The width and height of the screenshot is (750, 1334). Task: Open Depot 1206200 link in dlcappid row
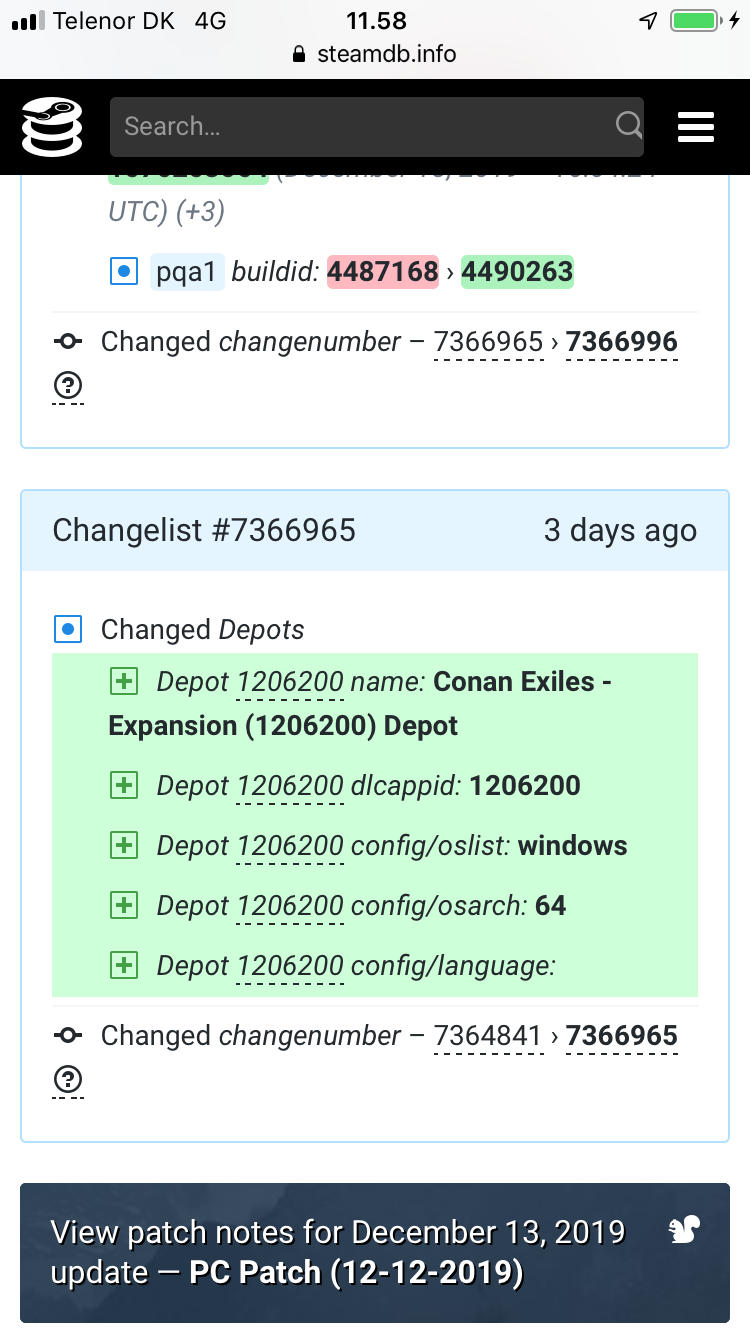(x=290, y=786)
